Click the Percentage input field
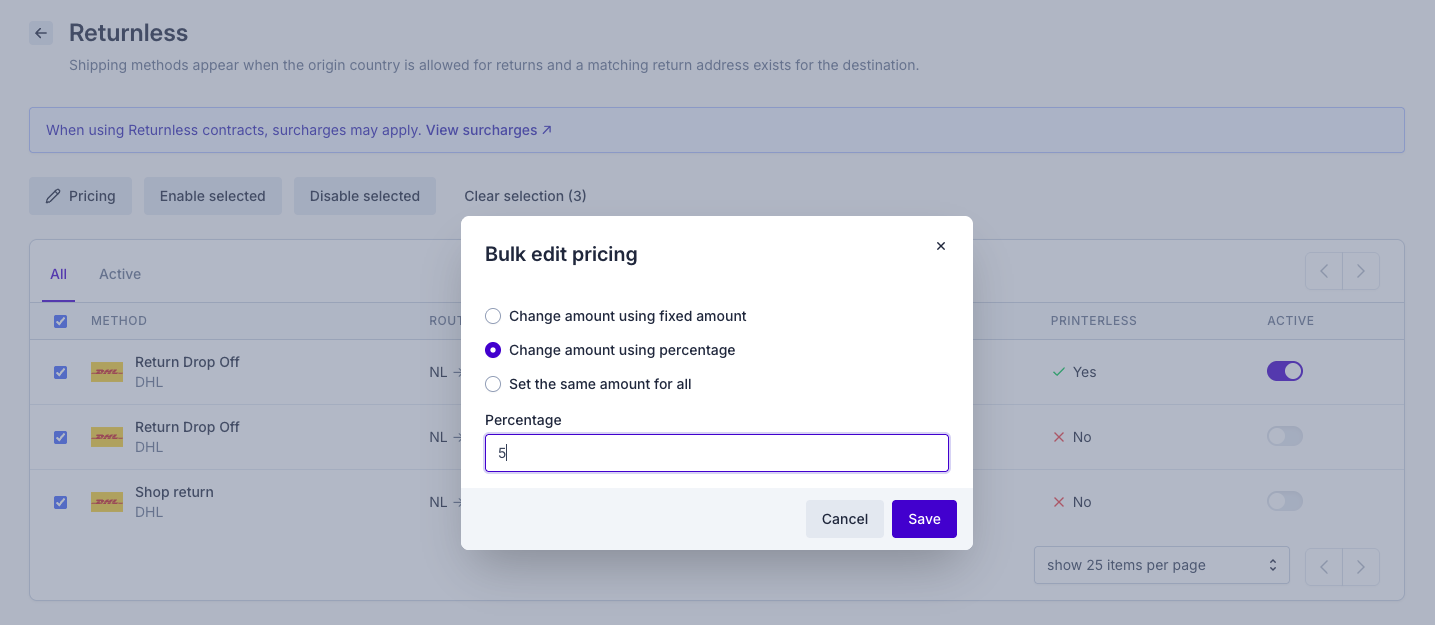1435x625 pixels. pos(716,453)
